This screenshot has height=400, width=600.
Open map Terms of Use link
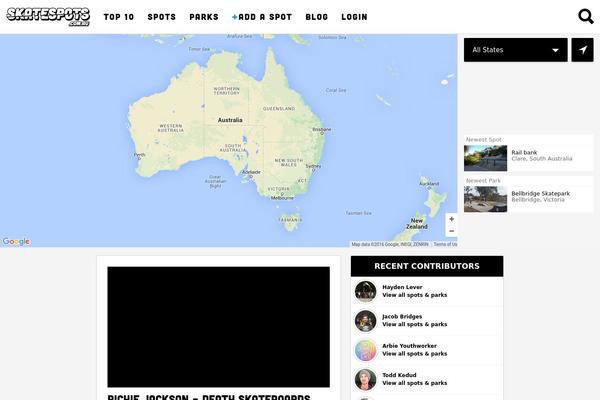click(445, 244)
